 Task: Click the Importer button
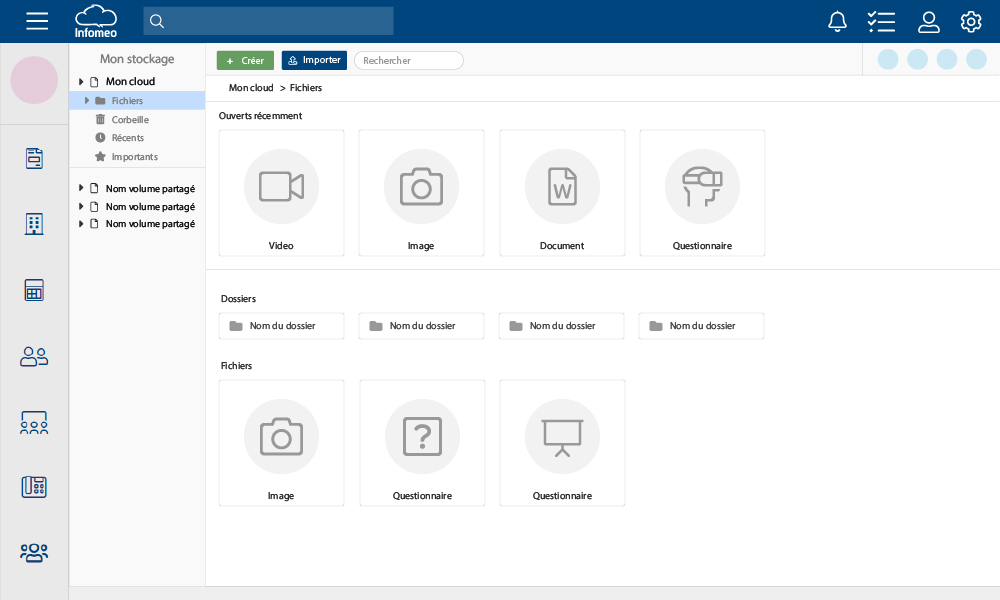pos(313,60)
